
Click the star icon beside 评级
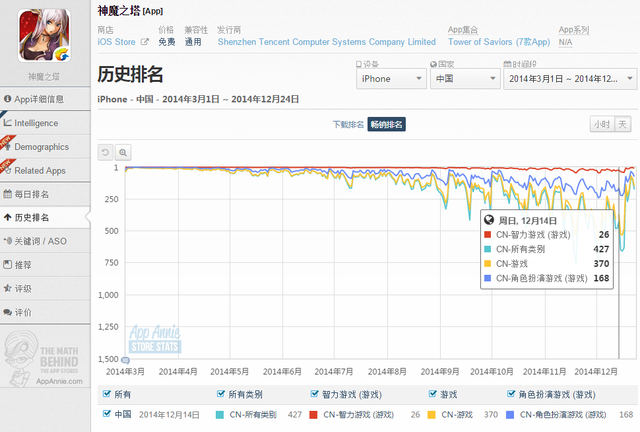(7, 288)
